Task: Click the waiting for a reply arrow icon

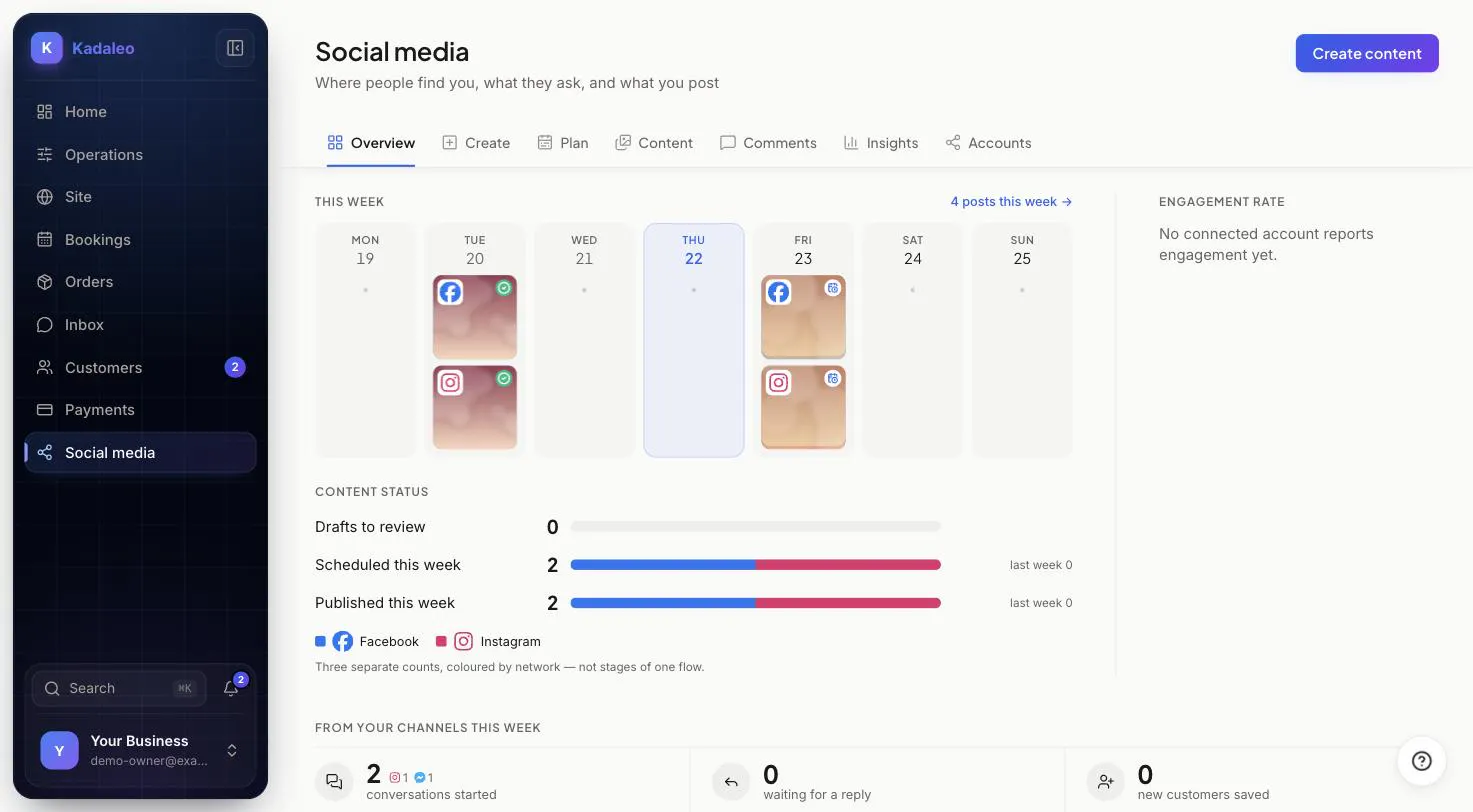Action: click(731, 782)
